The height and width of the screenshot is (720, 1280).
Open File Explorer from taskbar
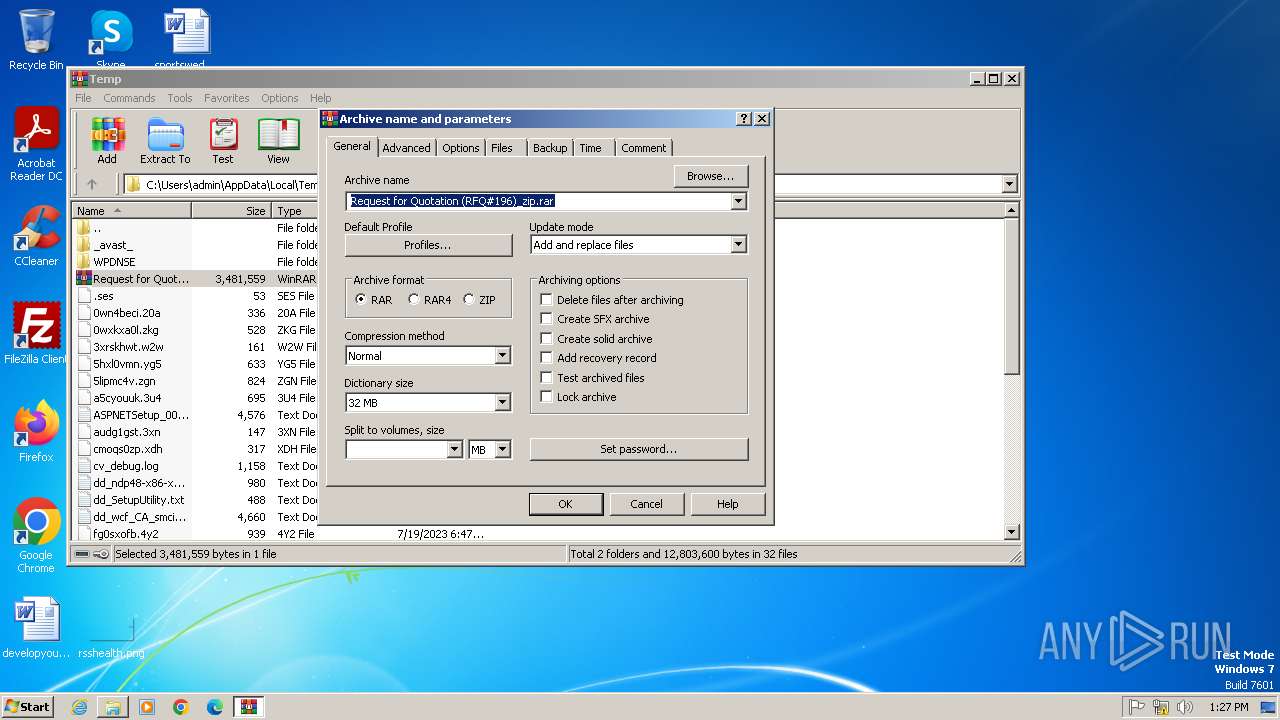click(x=113, y=707)
